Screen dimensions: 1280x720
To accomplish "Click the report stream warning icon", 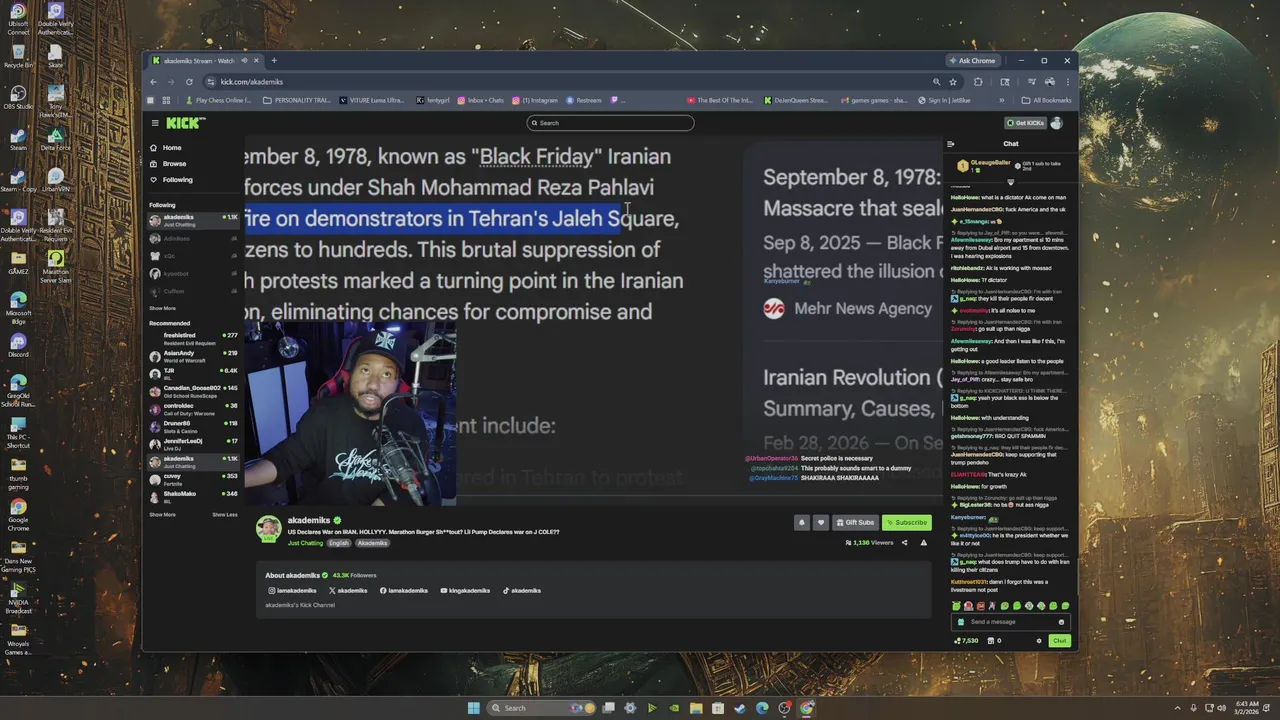I will coord(924,543).
